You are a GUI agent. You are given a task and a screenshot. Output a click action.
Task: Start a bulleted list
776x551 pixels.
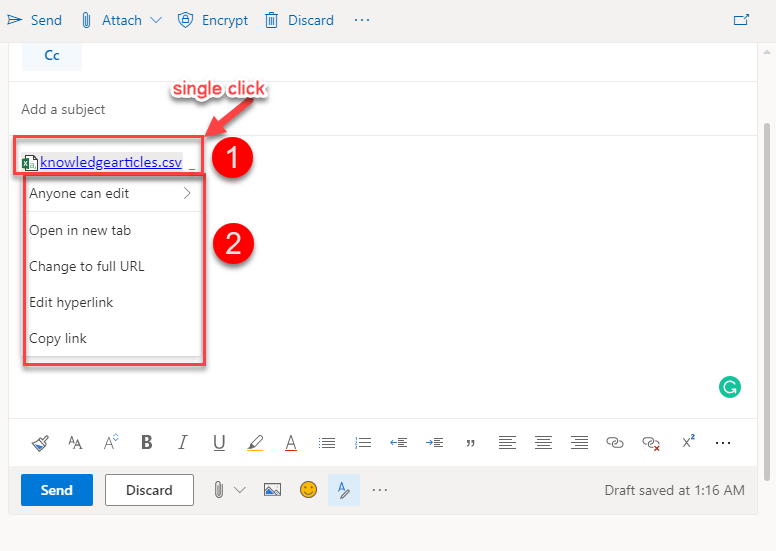click(x=327, y=442)
